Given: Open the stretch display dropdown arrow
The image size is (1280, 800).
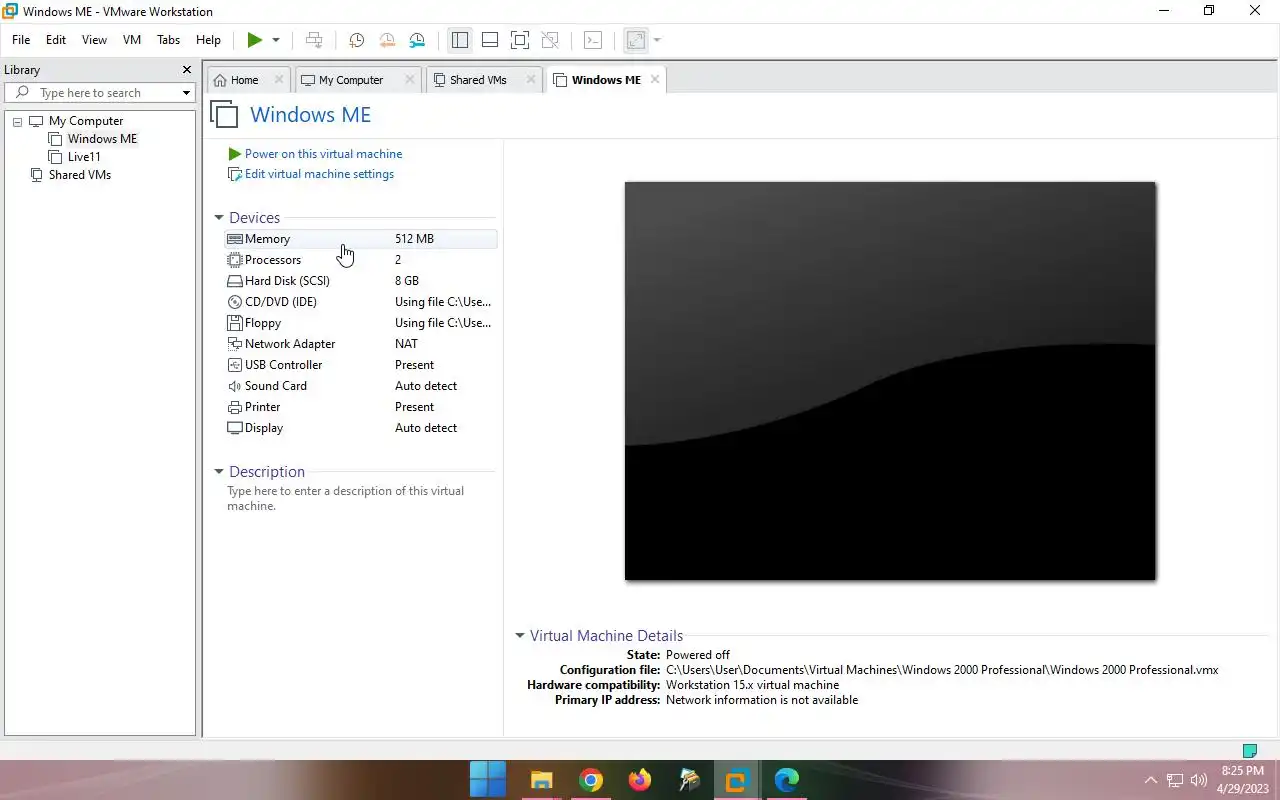Looking at the screenshot, I should 657,40.
